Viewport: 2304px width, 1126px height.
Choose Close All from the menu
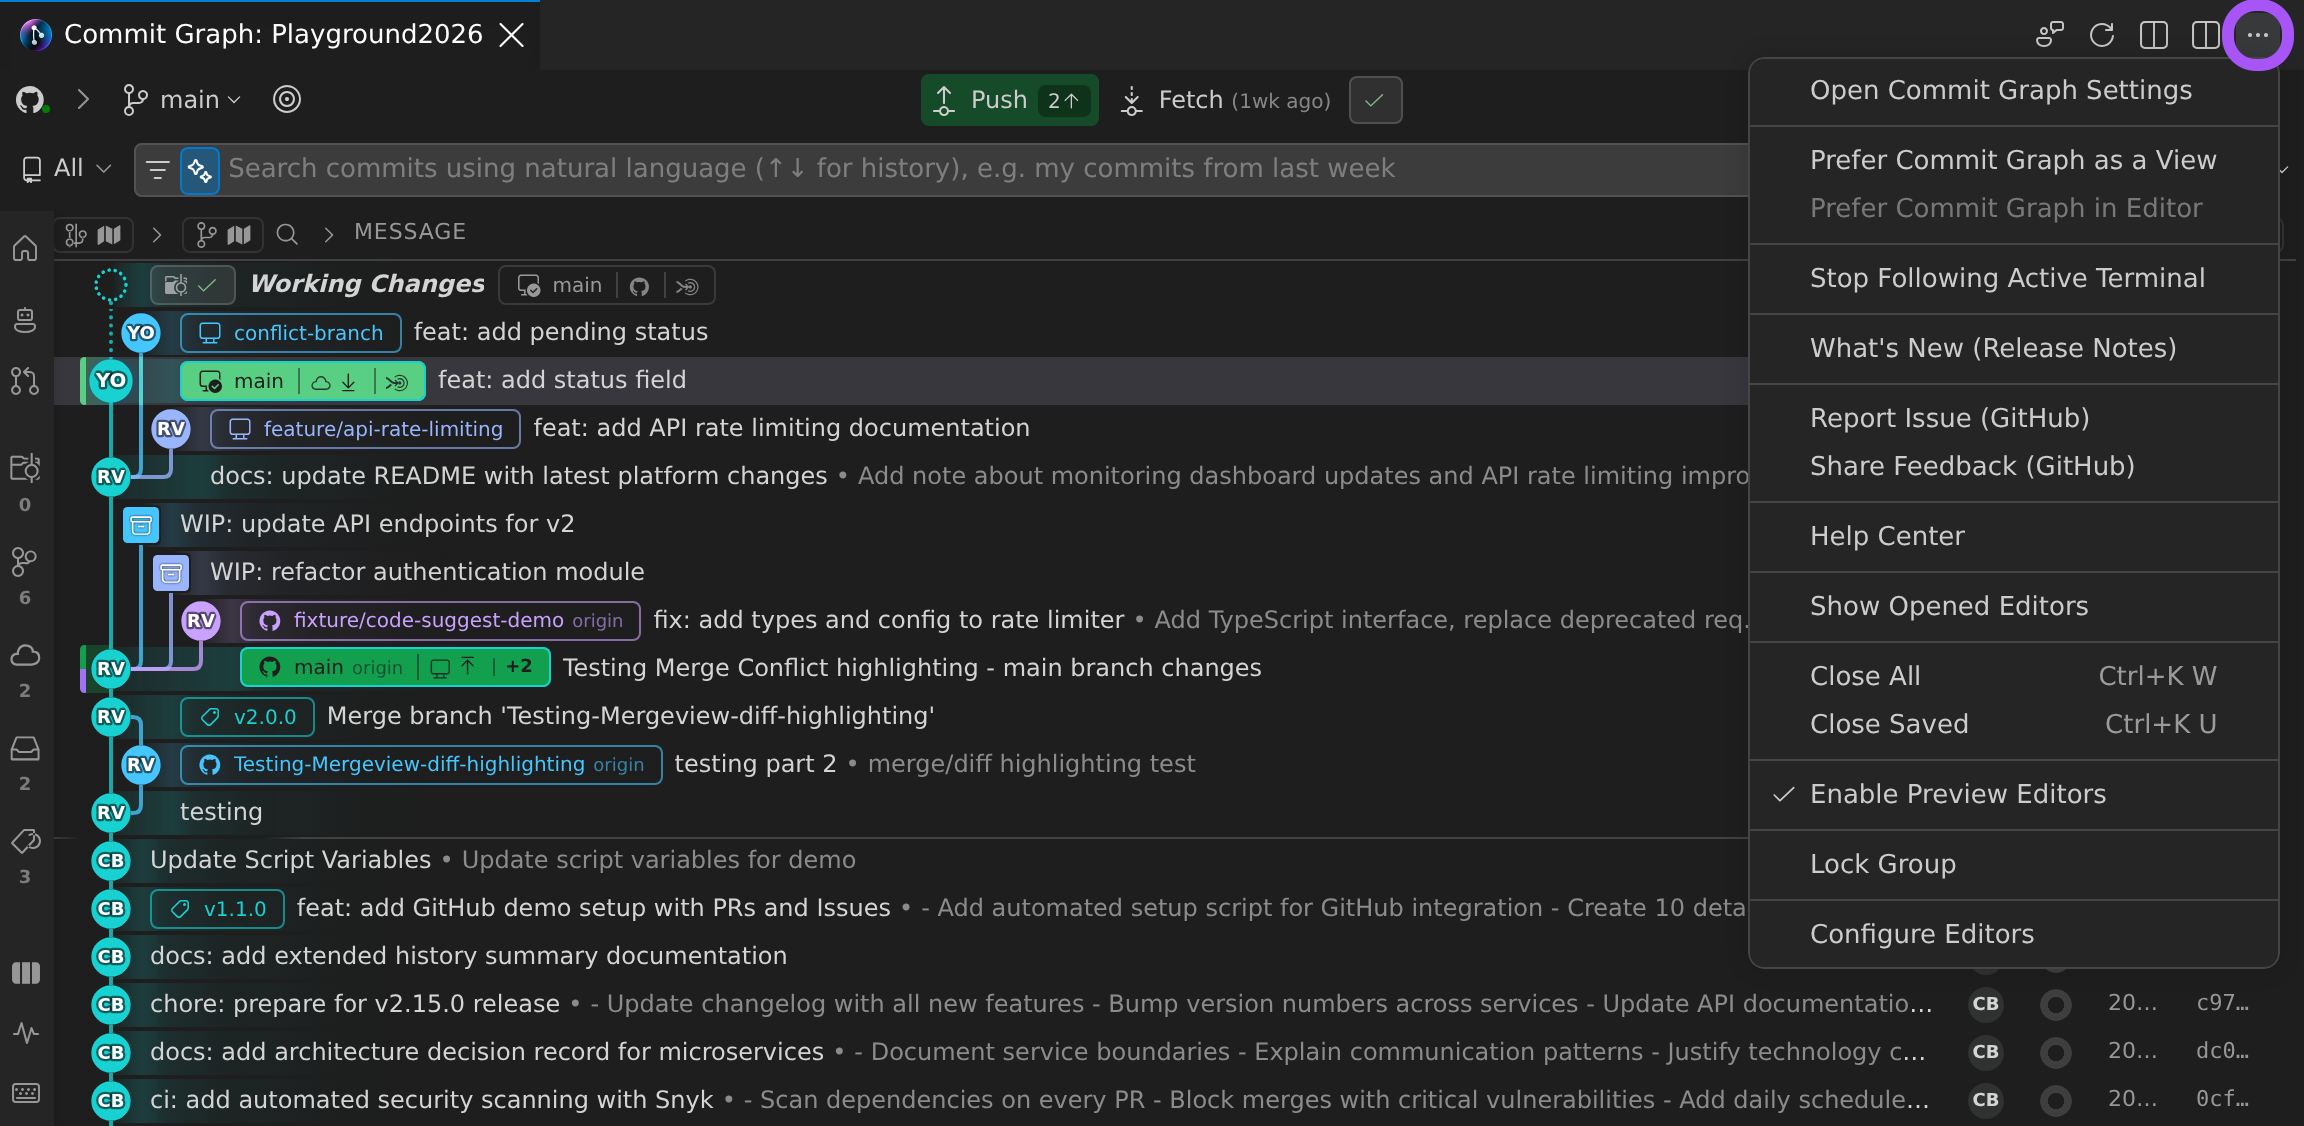(2013, 676)
